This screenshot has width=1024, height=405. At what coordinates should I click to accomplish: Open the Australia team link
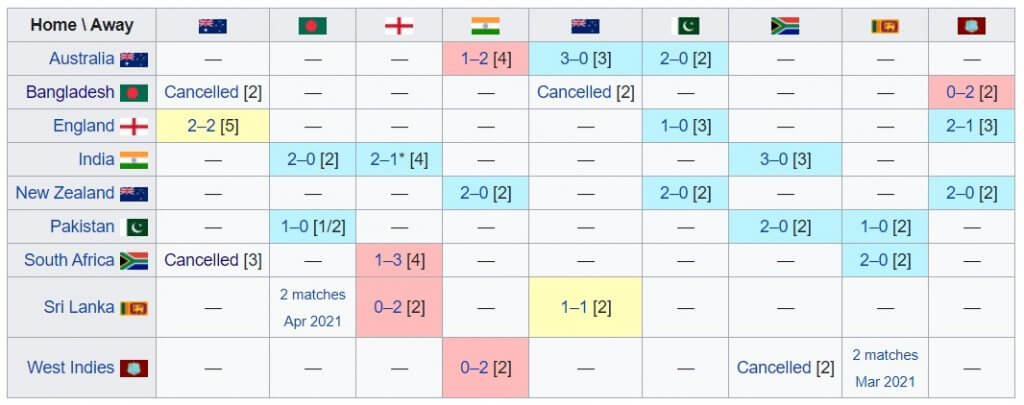[x=82, y=59]
